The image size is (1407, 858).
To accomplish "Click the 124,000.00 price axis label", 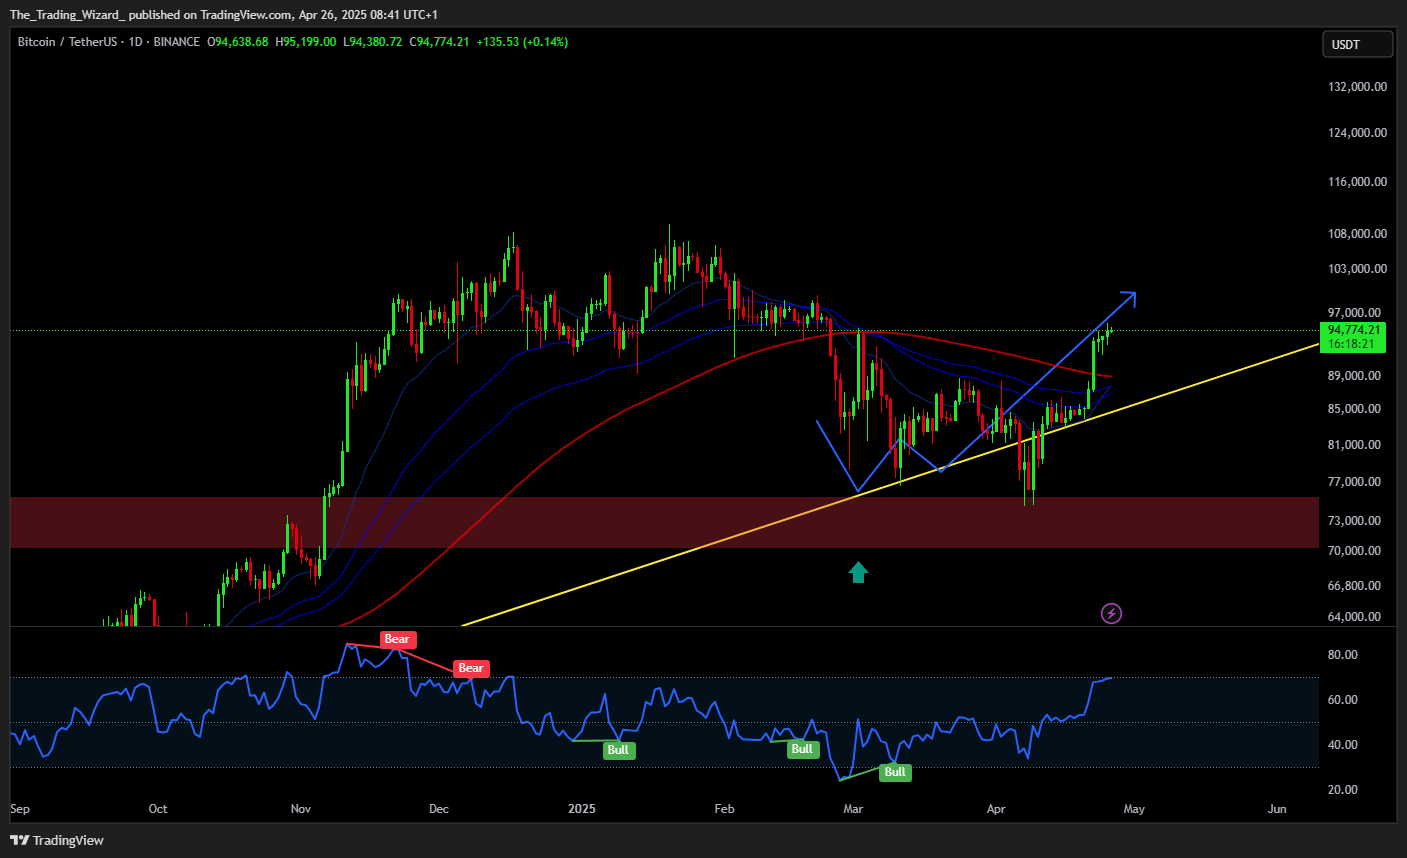I will coord(1357,133).
